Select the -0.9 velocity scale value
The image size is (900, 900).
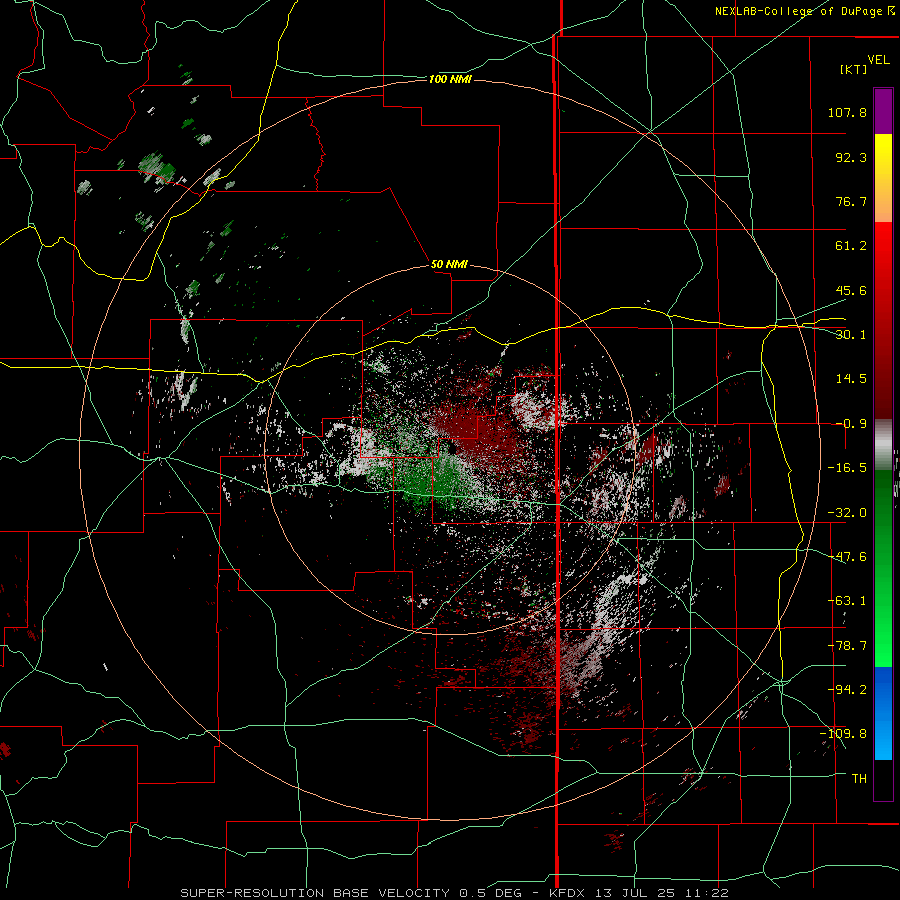point(851,424)
